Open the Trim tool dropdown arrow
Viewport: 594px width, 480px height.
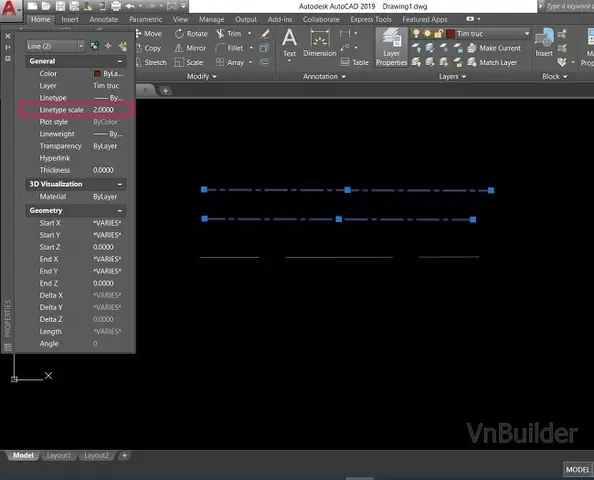[249, 34]
